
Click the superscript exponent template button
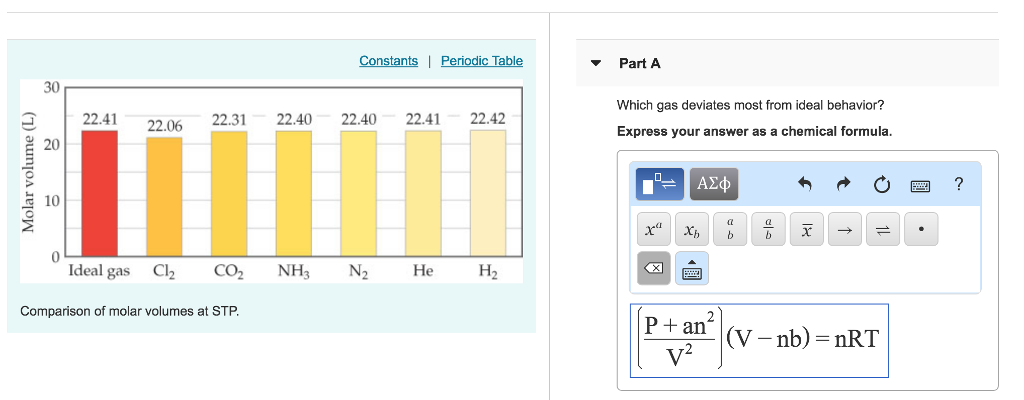point(653,231)
